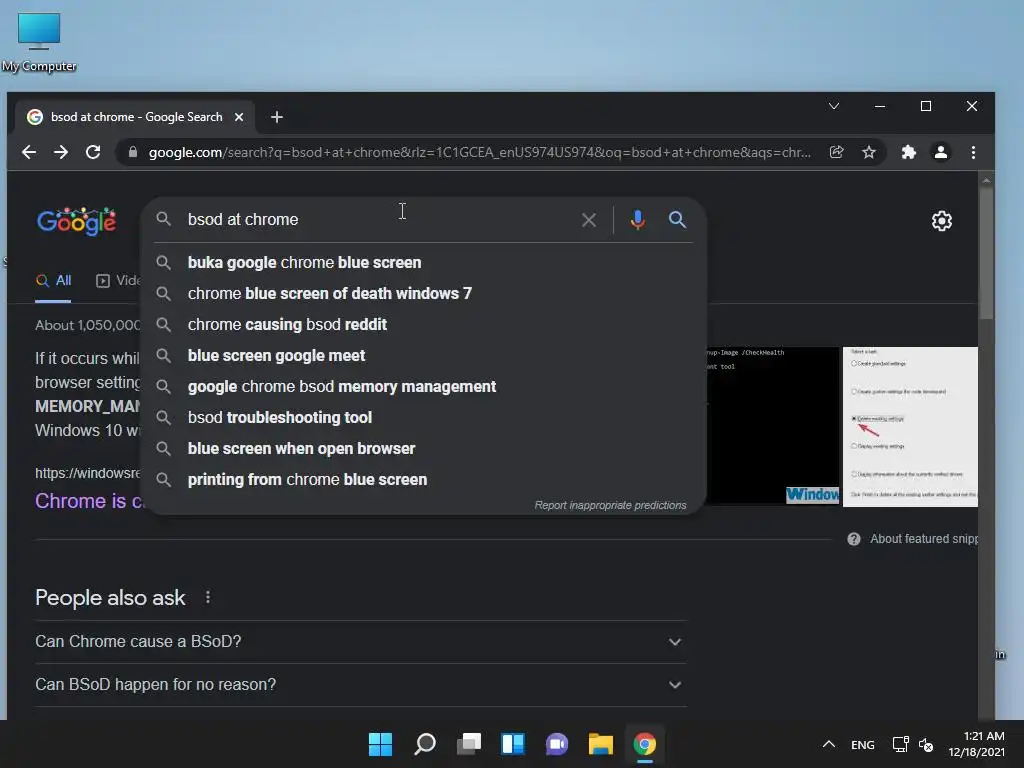The height and width of the screenshot is (768, 1024).
Task: Clear the Google search box text
Action: coord(589,220)
